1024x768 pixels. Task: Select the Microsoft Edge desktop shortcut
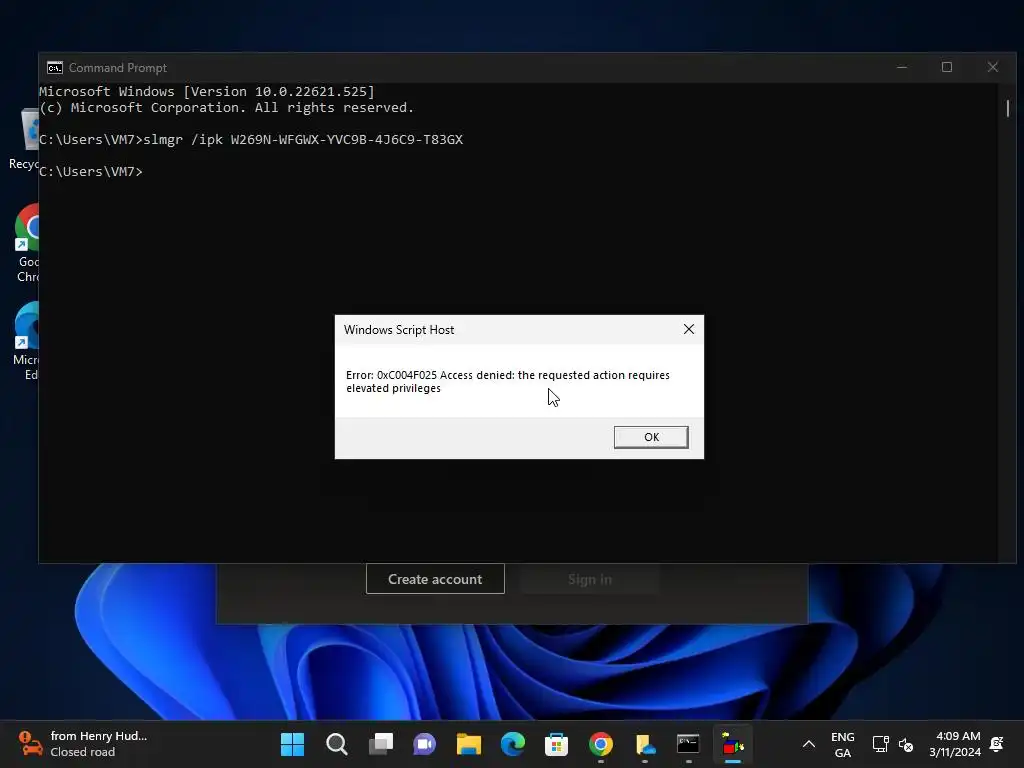[x=27, y=341]
